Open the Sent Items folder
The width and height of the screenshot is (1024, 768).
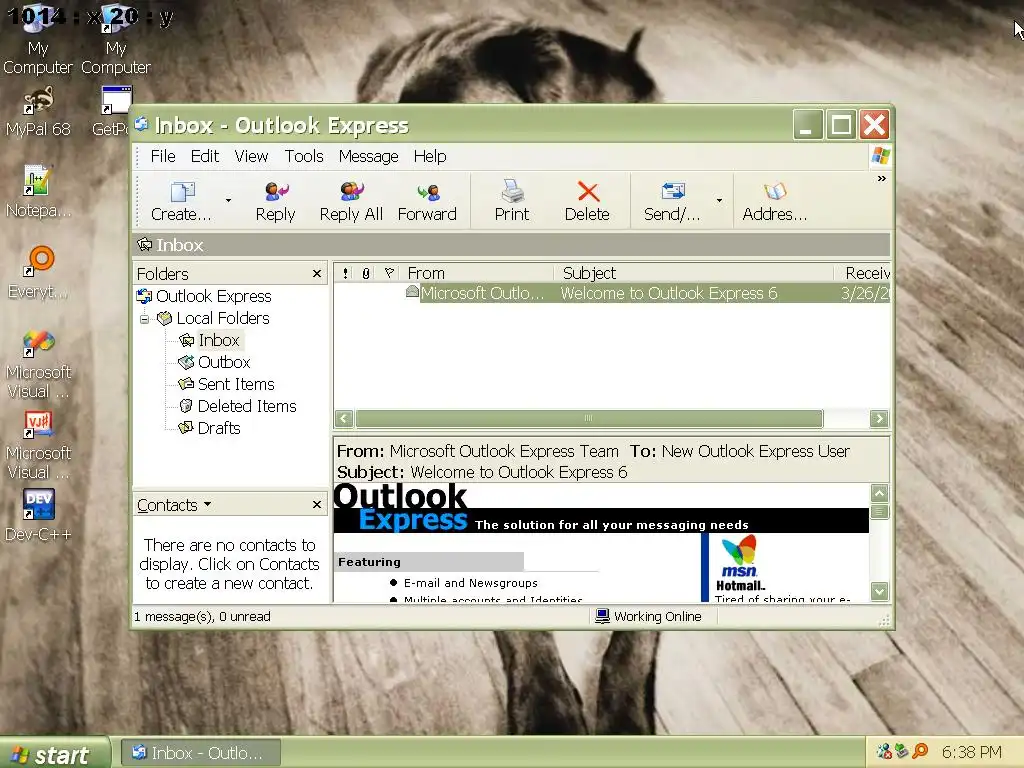coord(227,384)
